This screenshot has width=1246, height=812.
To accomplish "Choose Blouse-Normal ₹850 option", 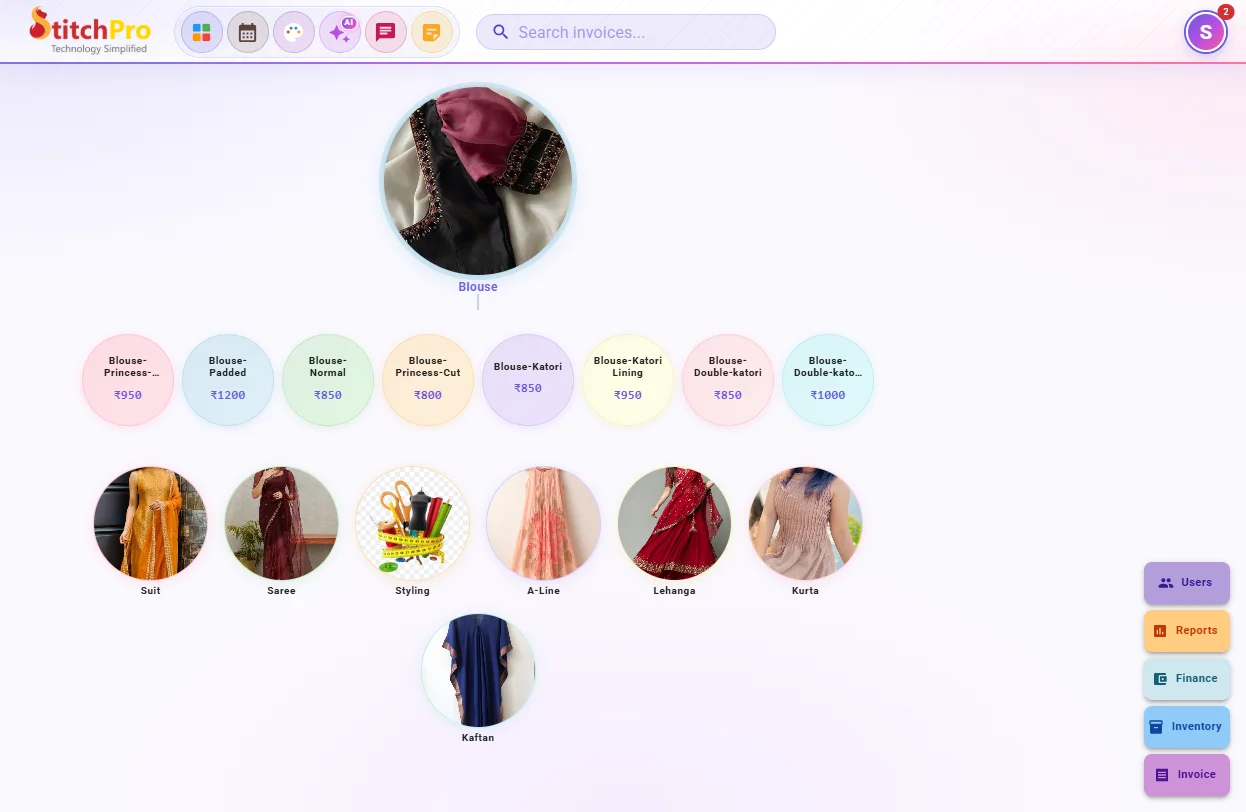I will click(328, 380).
